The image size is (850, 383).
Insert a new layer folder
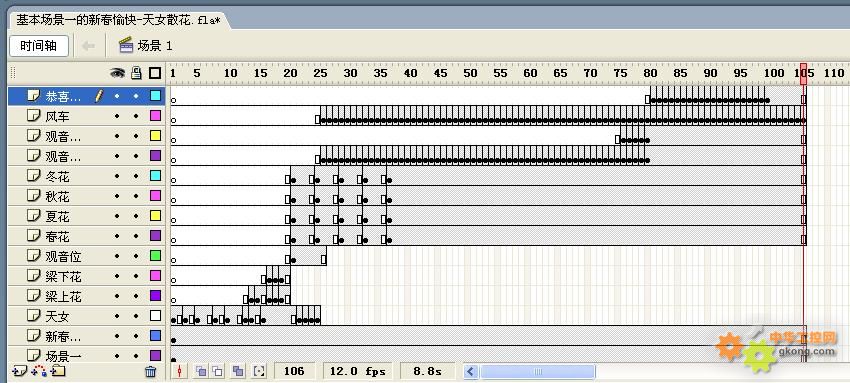point(58,371)
